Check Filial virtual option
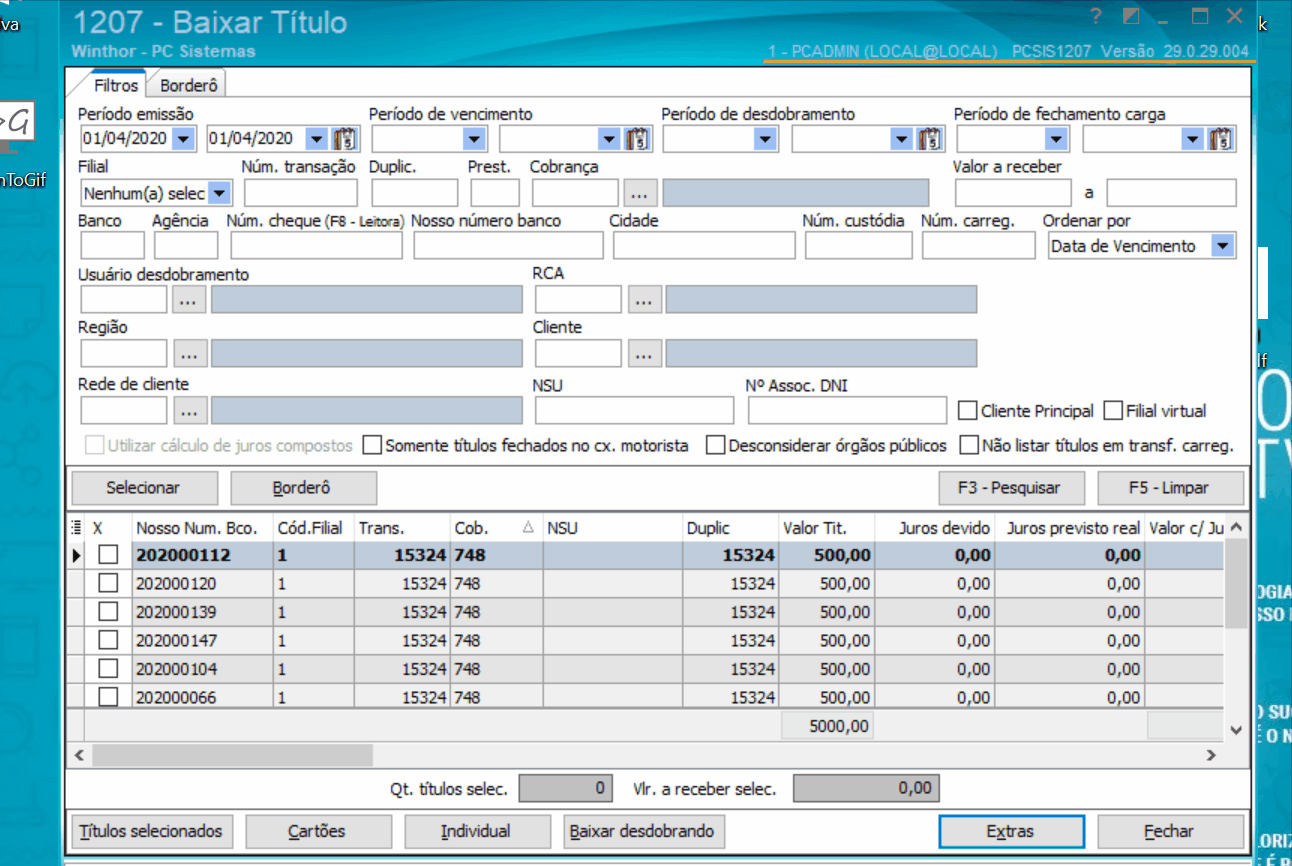 pyautogui.click(x=1113, y=411)
